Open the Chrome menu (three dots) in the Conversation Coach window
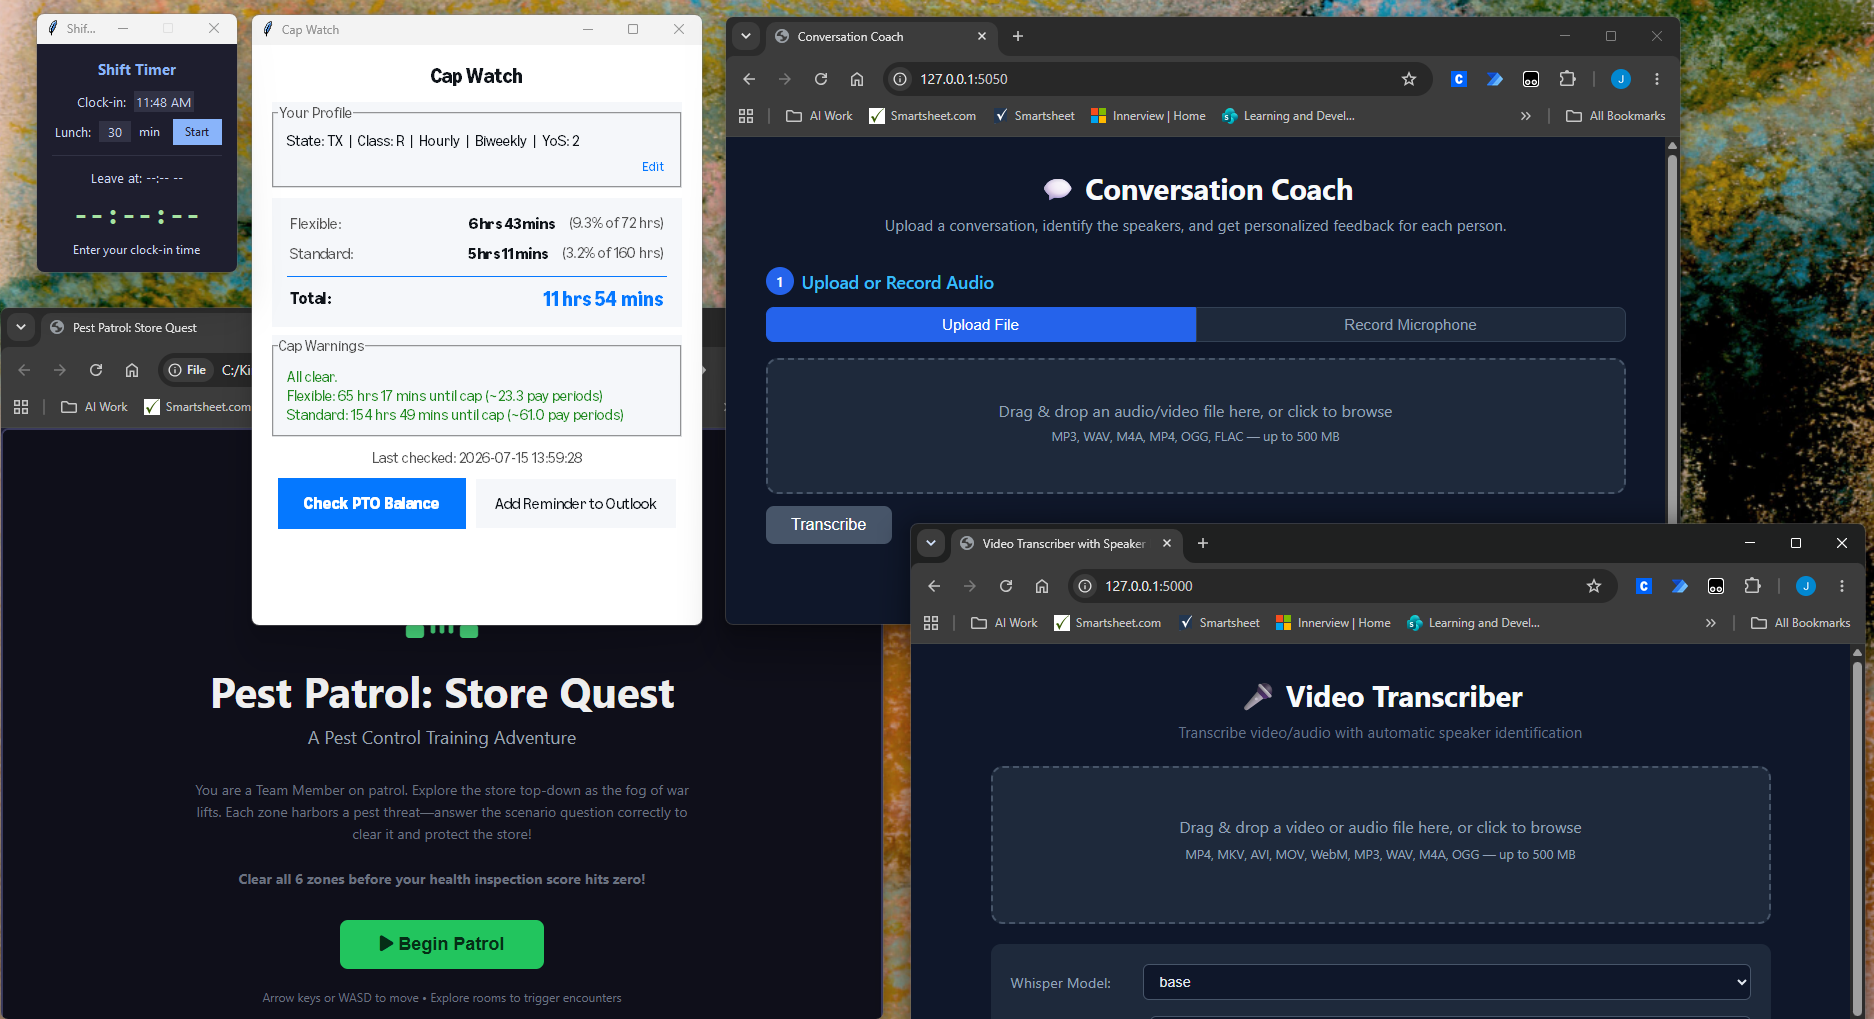This screenshot has width=1874, height=1019. tap(1657, 79)
